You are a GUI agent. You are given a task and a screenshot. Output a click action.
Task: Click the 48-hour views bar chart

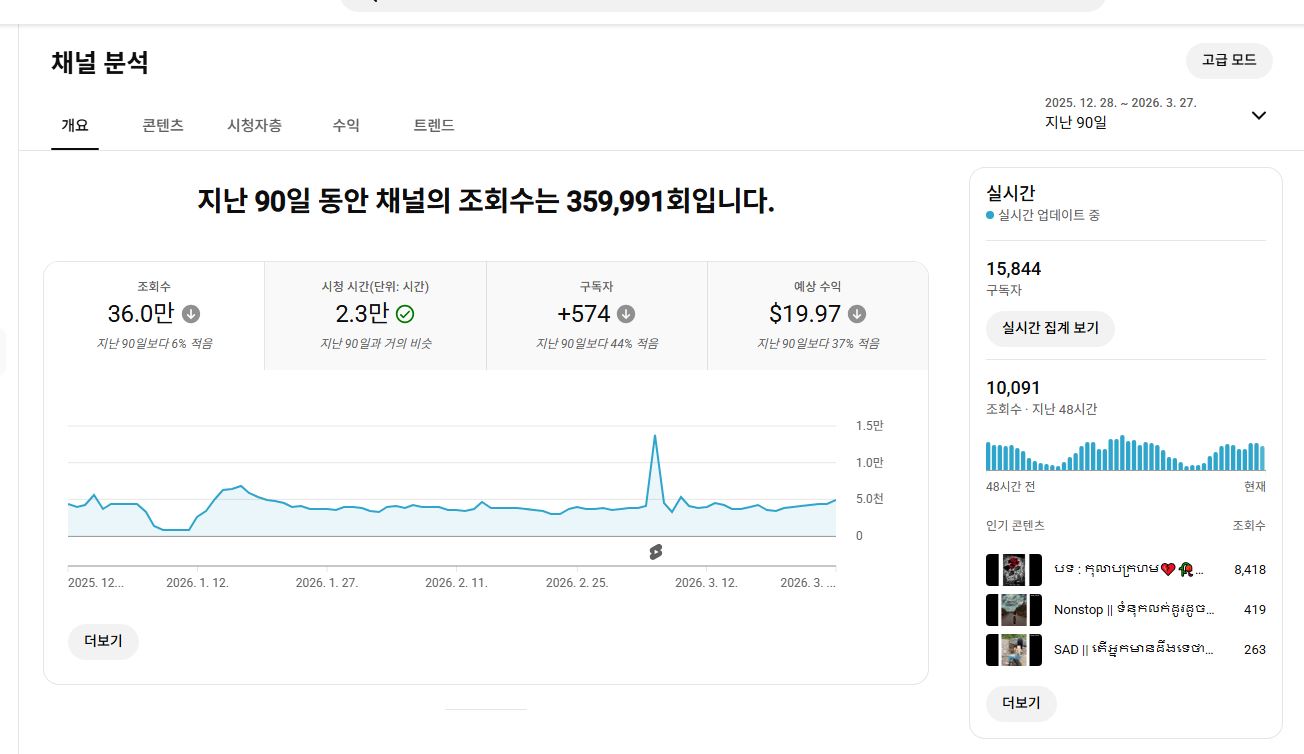(x=1125, y=454)
